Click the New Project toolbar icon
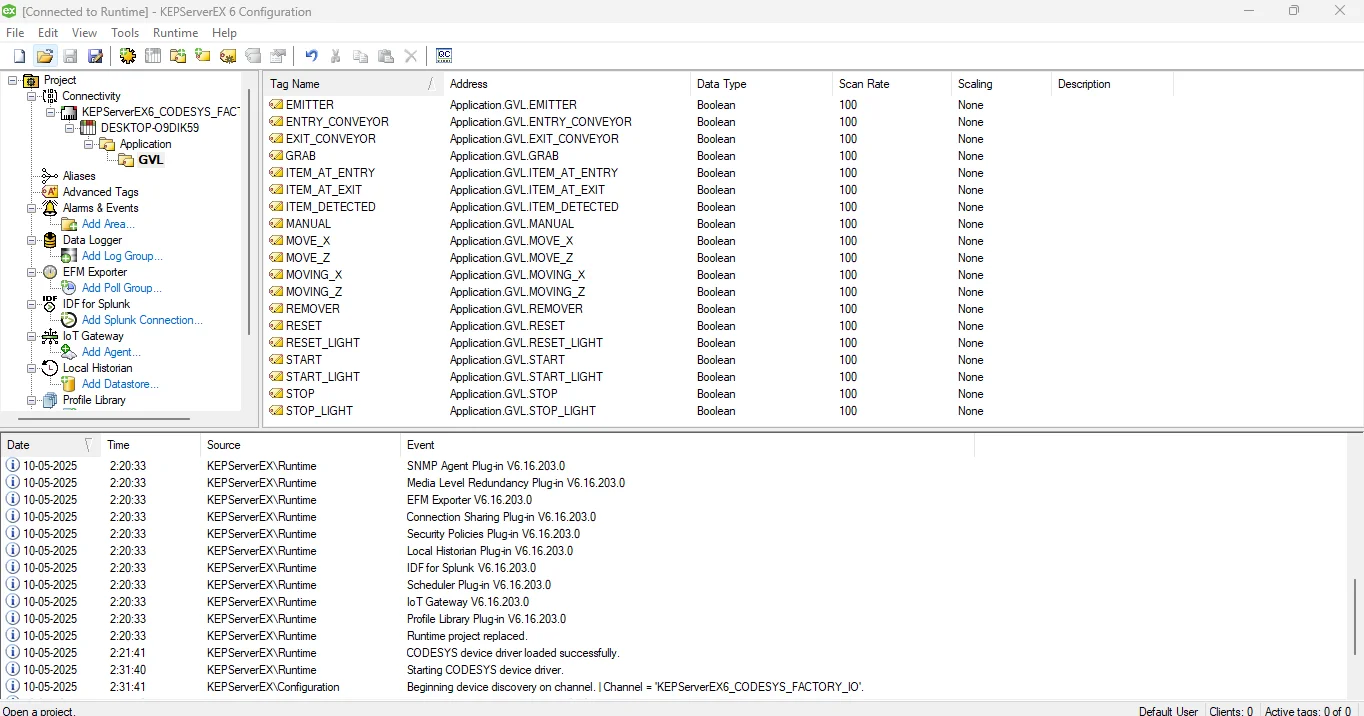 point(19,56)
